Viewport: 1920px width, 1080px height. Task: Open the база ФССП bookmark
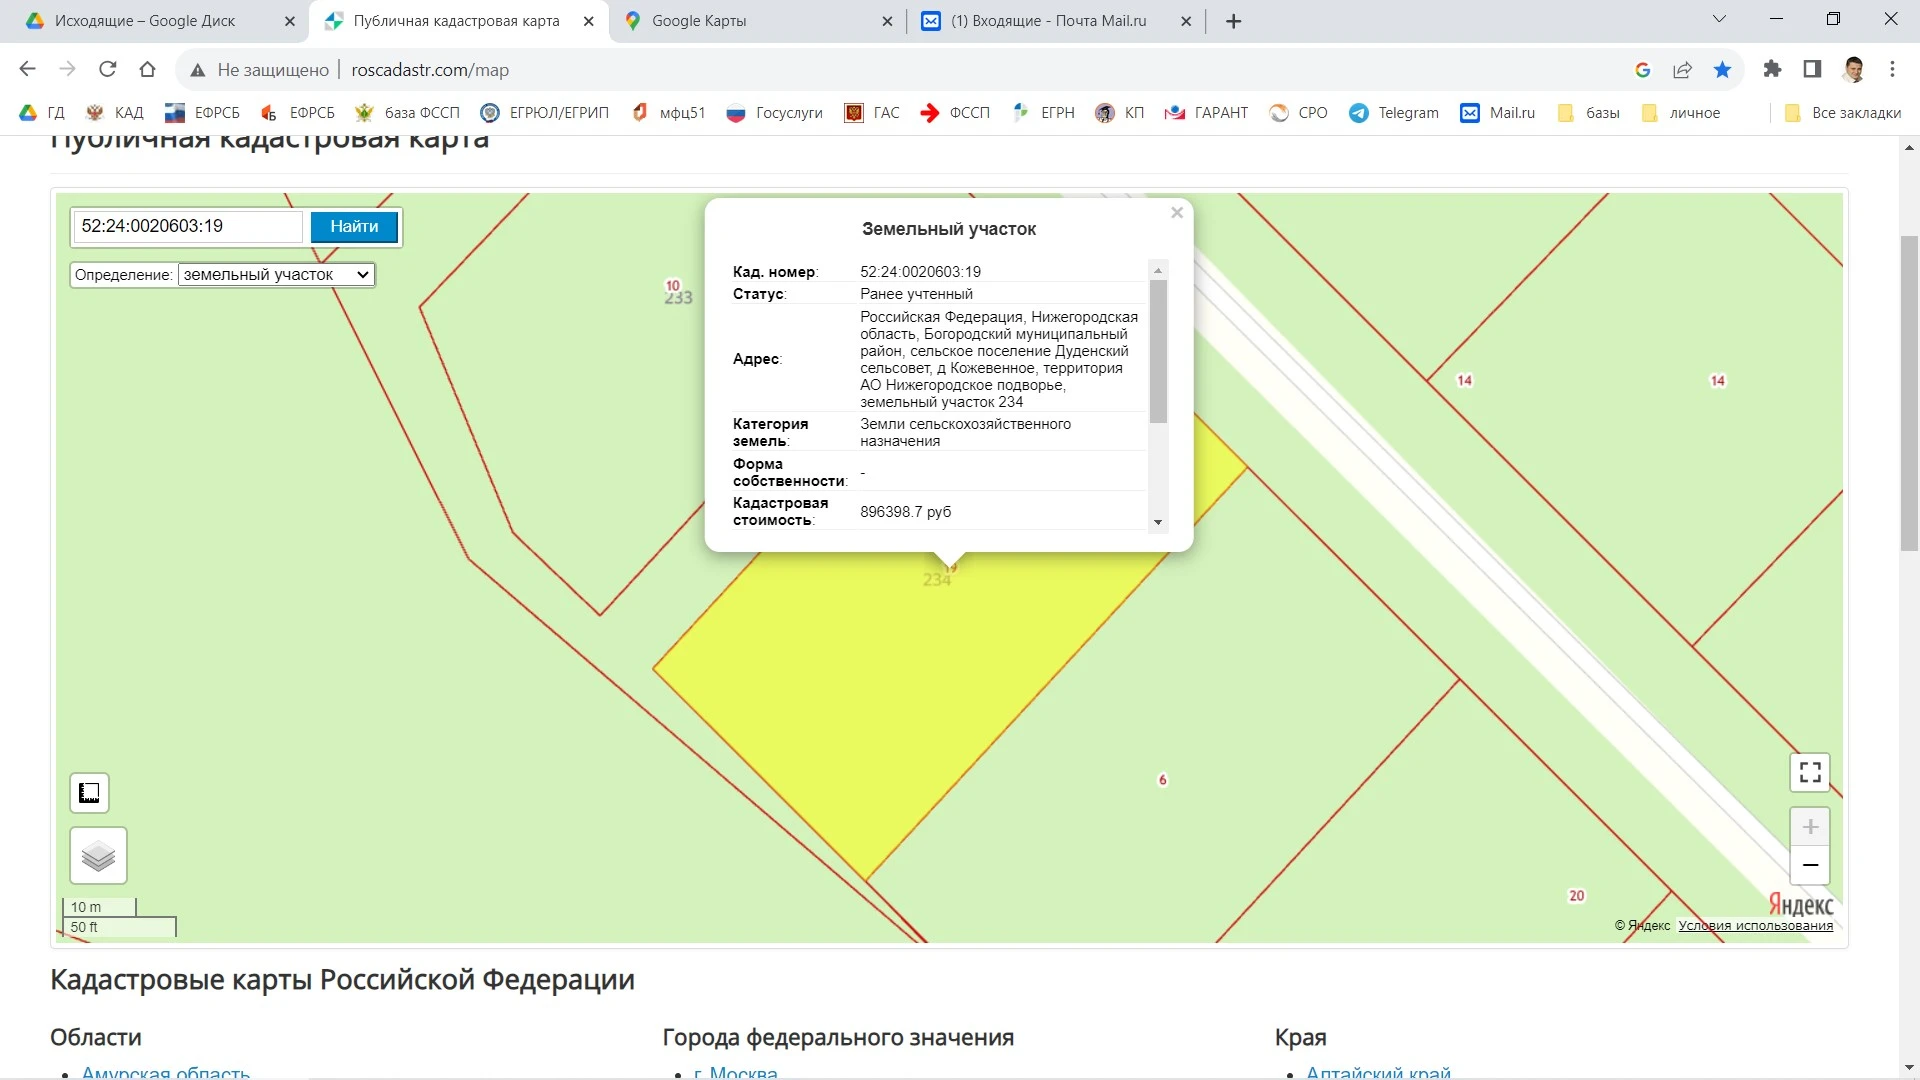(x=408, y=113)
